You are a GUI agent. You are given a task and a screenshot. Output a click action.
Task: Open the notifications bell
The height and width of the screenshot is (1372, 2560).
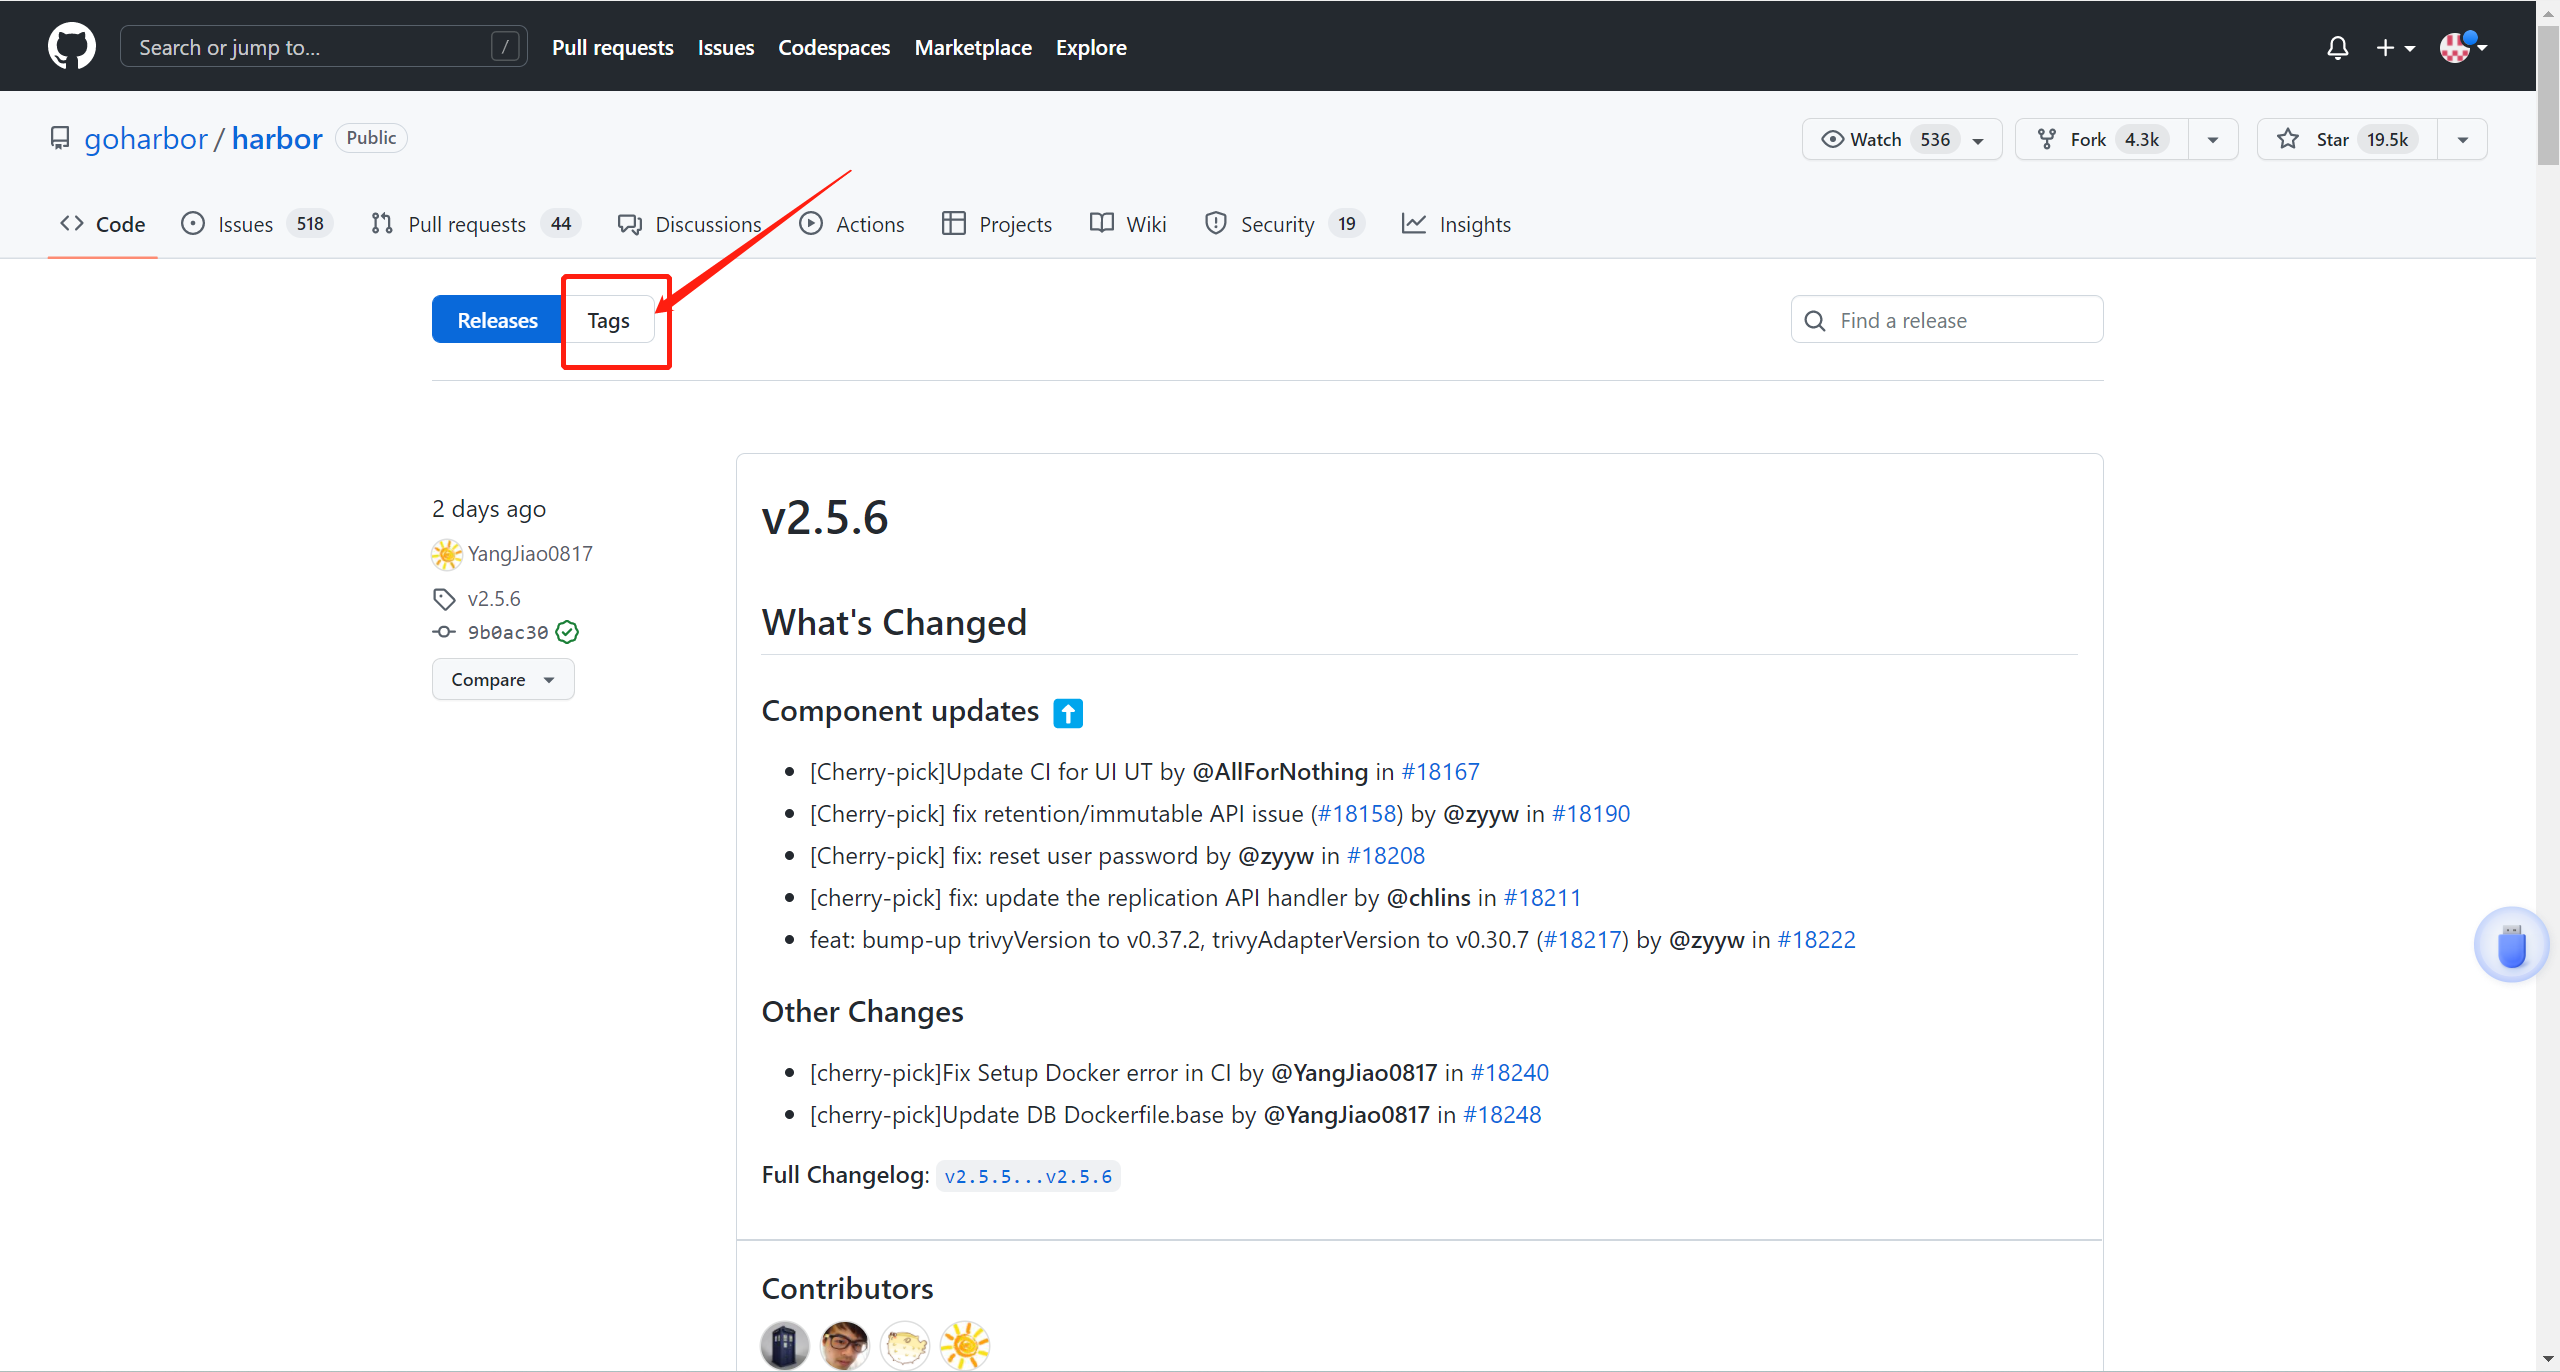[2337, 47]
